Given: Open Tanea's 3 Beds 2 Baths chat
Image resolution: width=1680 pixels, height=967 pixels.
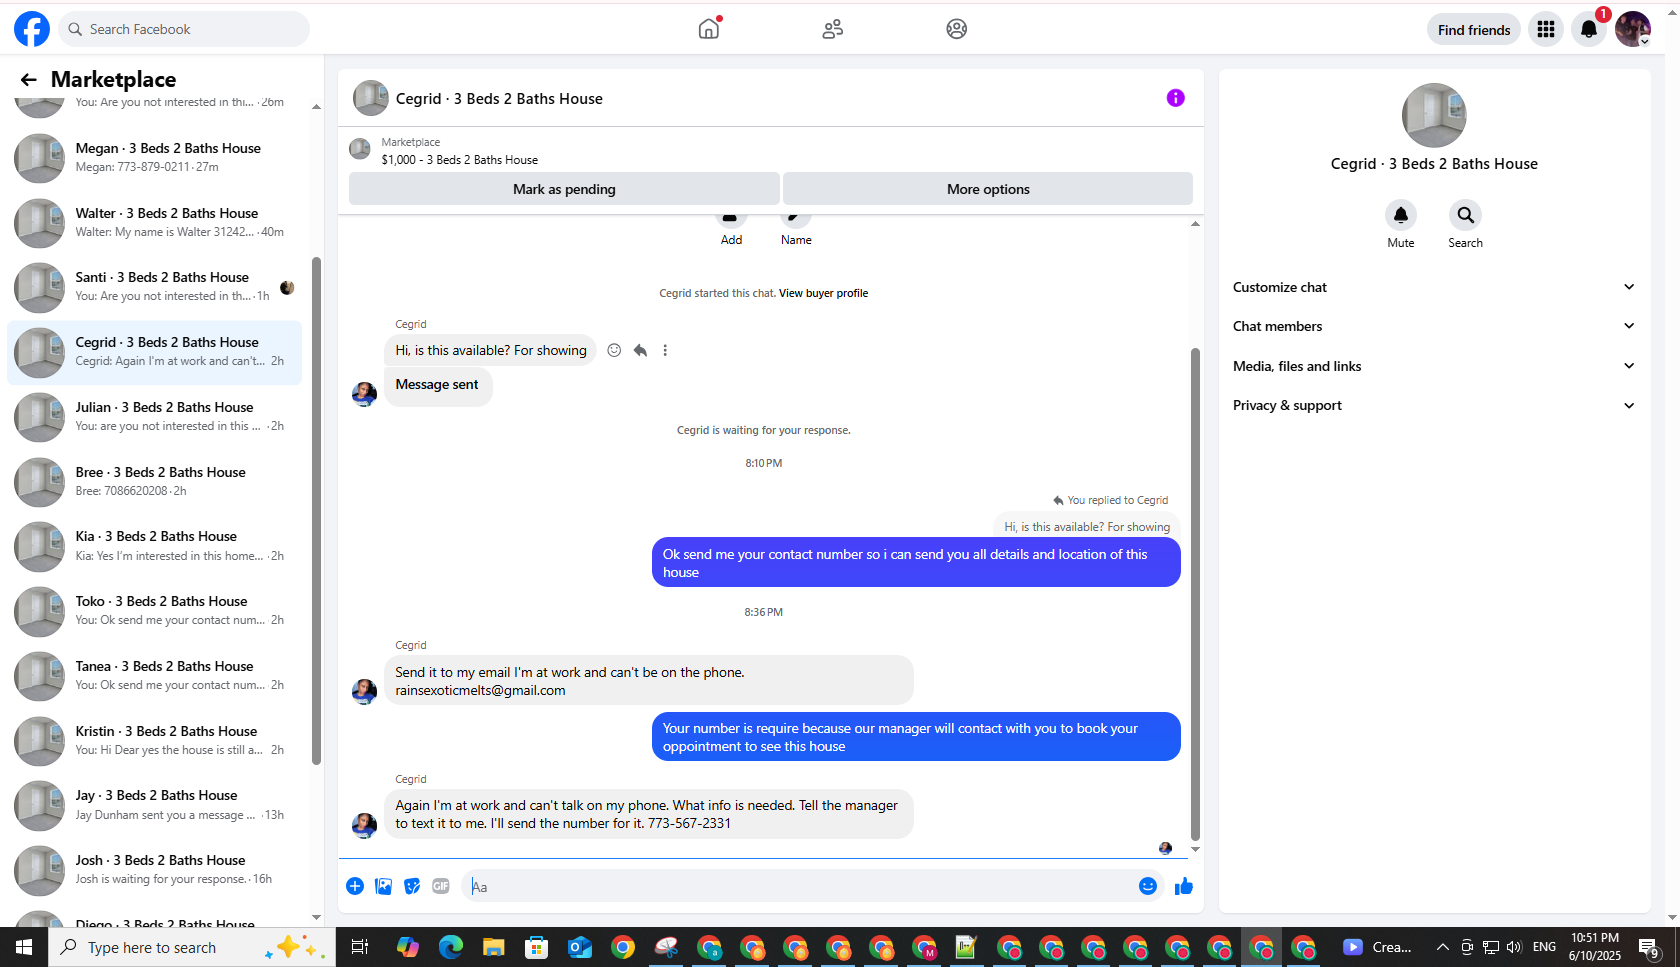Looking at the screenshot, I should pyautogui.click(x=154, y=676).
